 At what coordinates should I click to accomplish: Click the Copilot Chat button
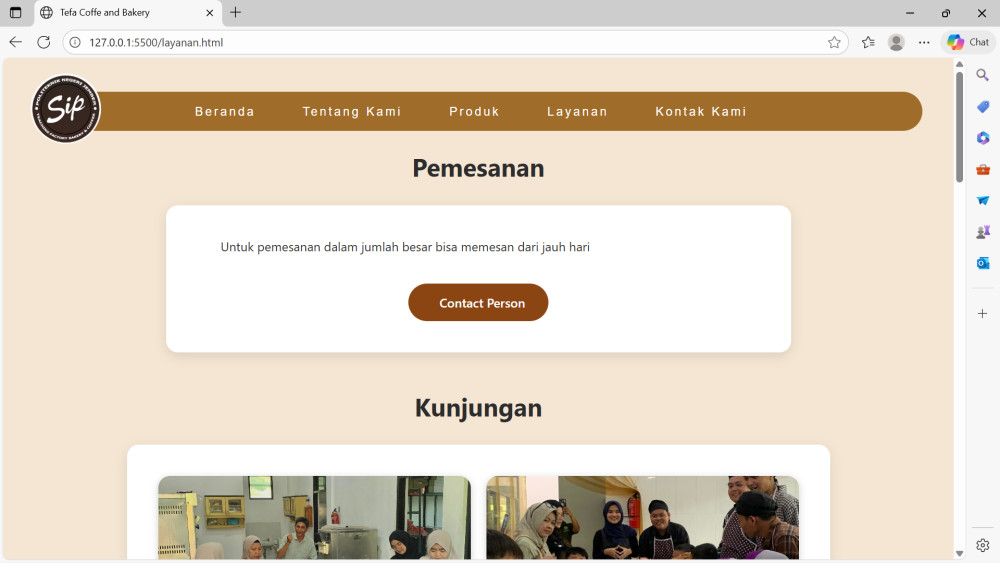pos(968,42)
